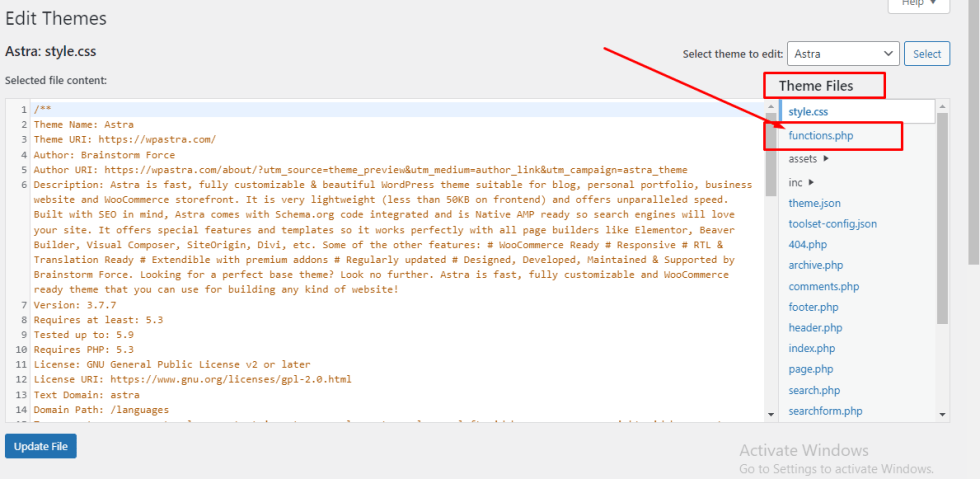
Task: Open archive.php template file
Action: (816, 265)
